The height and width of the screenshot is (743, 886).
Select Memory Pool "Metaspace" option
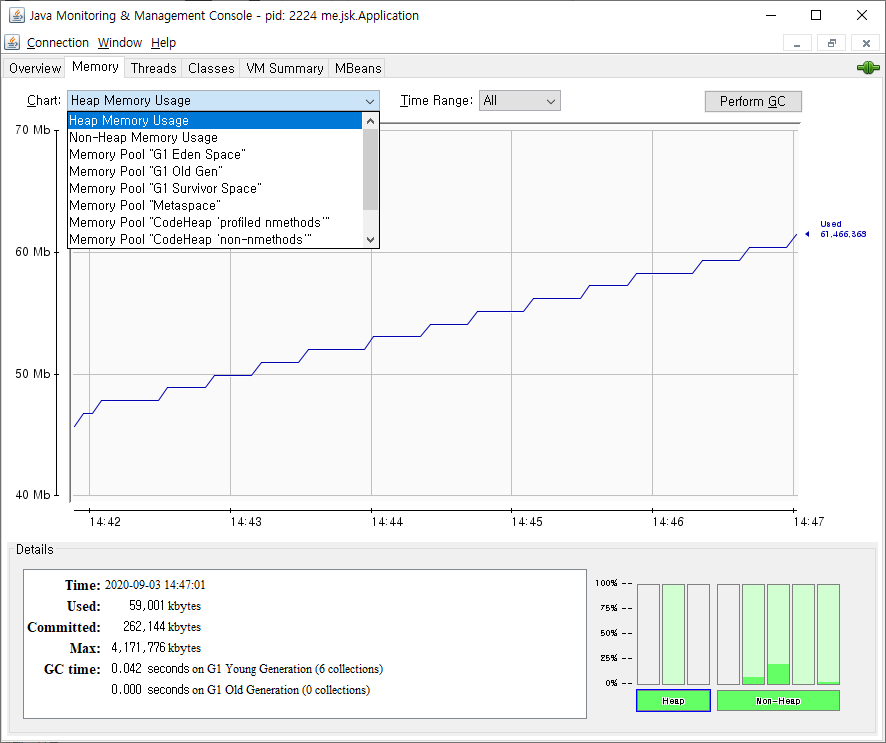pyautogui.click(x=215, y=205)
